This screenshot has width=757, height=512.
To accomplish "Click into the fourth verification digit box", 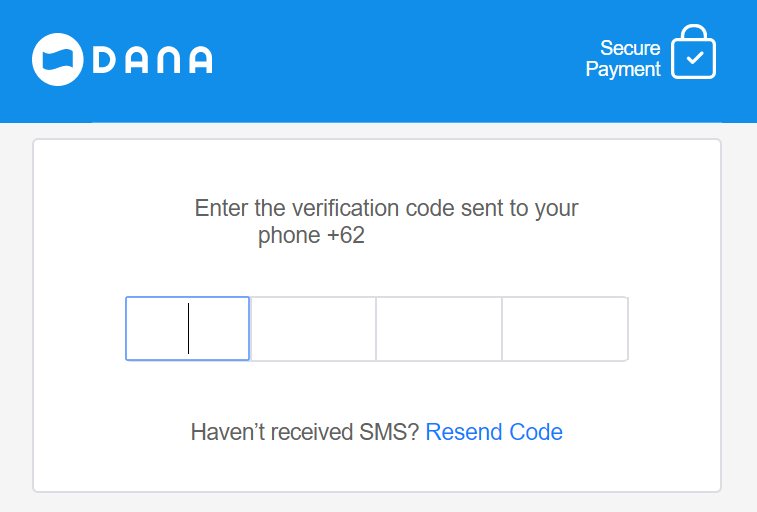I will 565,328.
